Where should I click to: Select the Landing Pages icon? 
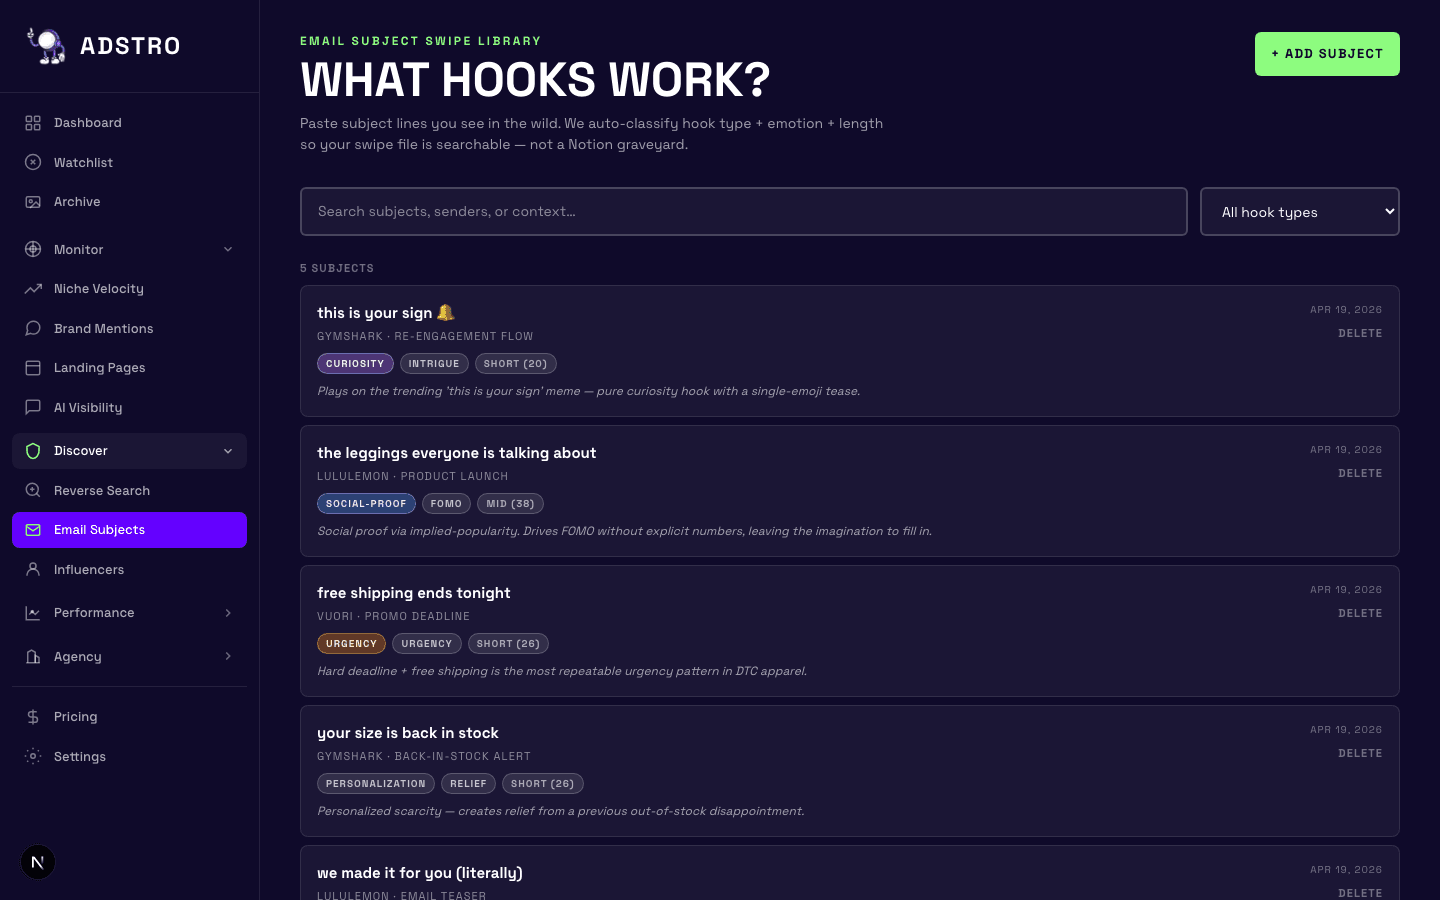click(x=33, y=368)
